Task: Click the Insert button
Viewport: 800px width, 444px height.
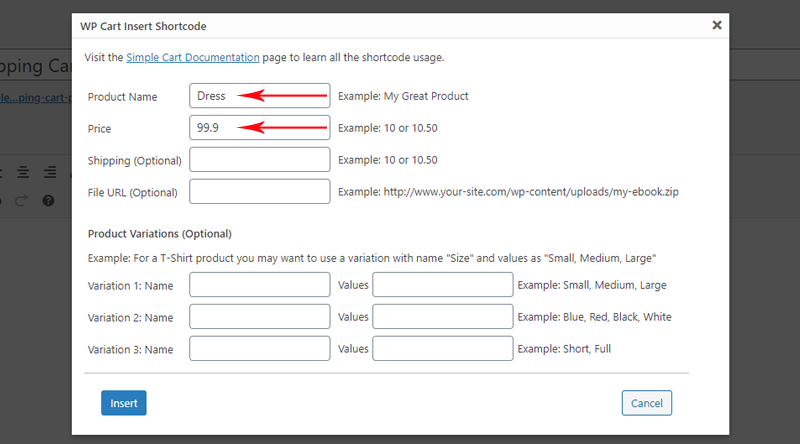Action: (x=123, y=403)
